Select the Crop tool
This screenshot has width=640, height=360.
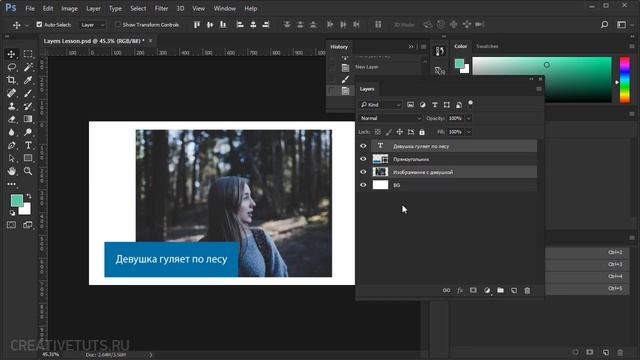click(11, 80)
